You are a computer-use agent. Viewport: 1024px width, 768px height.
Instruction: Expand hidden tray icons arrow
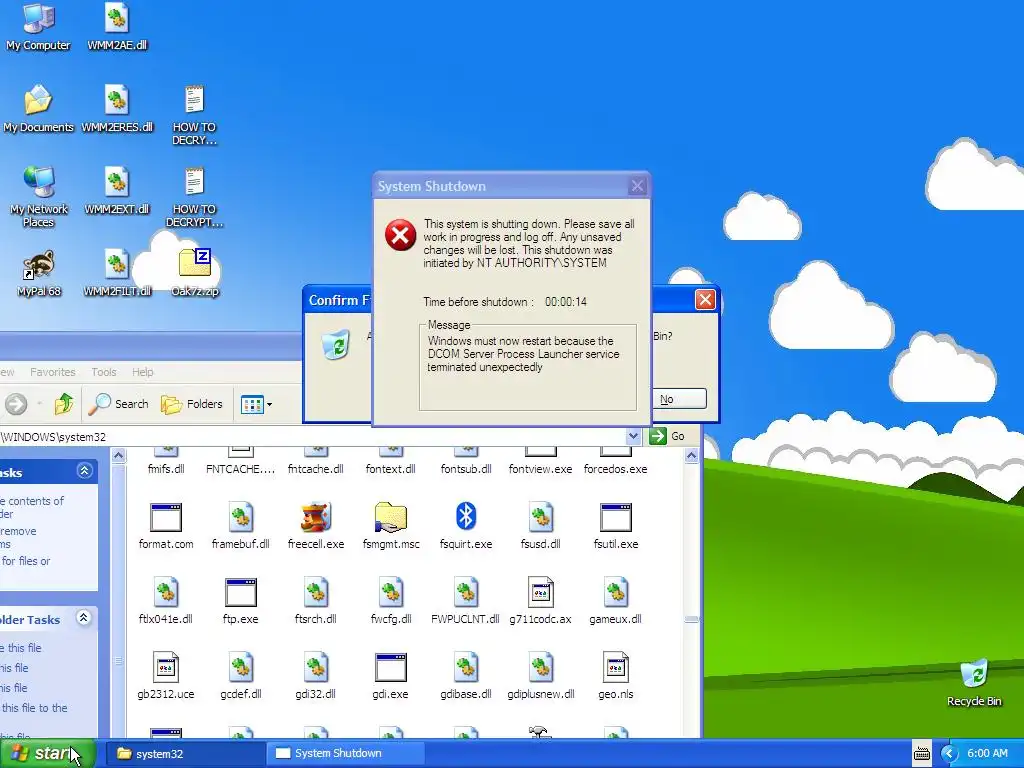coord(950,754)
